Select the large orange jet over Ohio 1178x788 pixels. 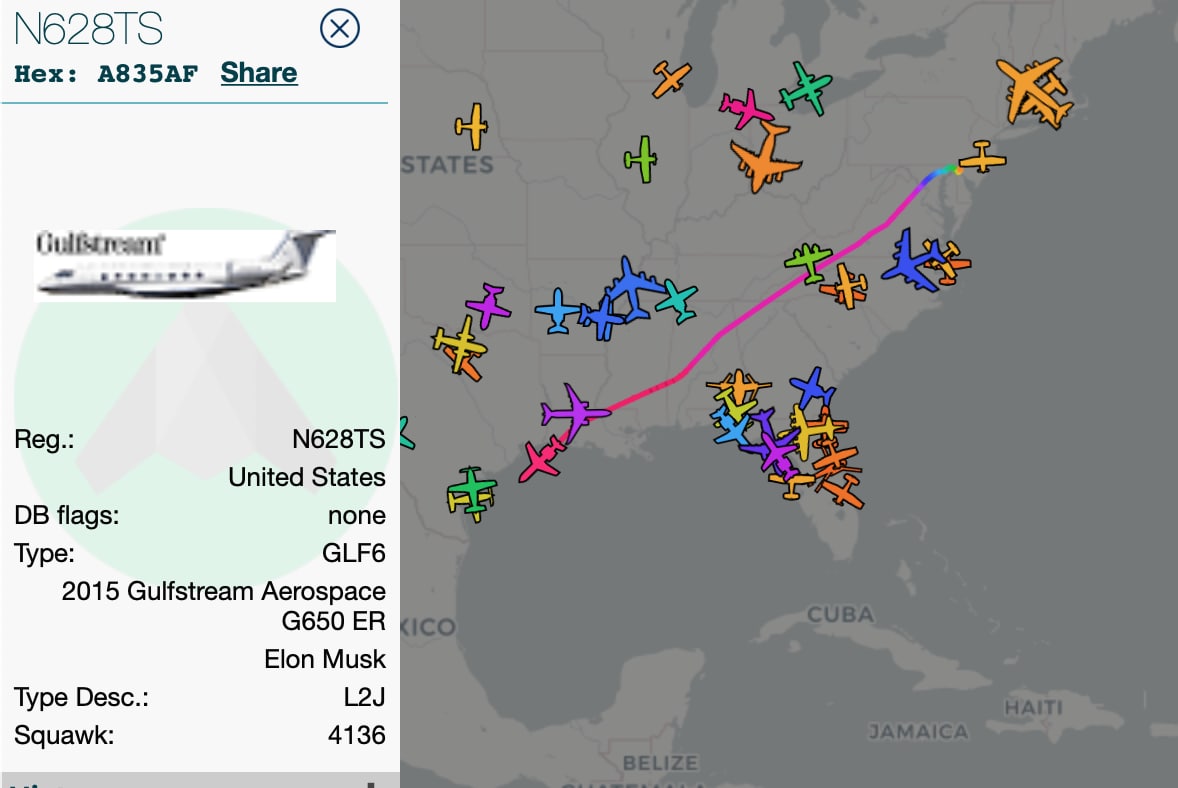pyautogui.click(x=765, y=157)
